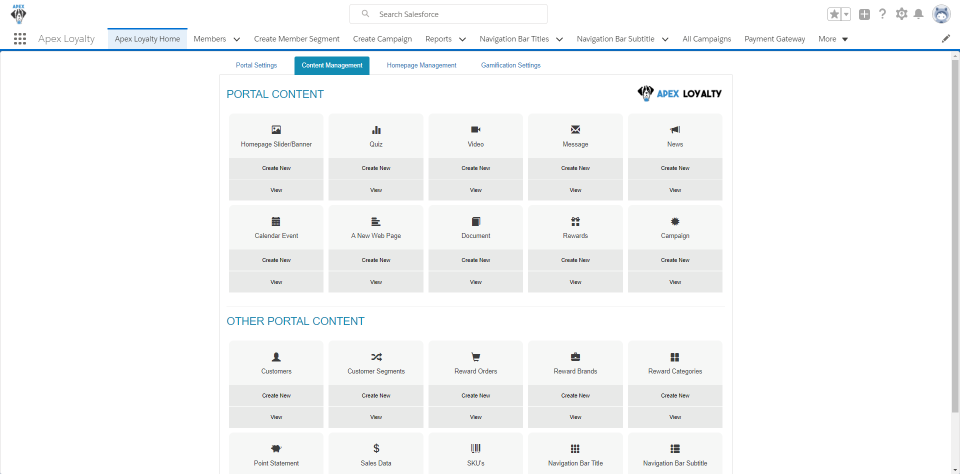Click the Apex Loyalty logo at top-left
Viewport: 960px width, 474px height.
pos(18,13)
